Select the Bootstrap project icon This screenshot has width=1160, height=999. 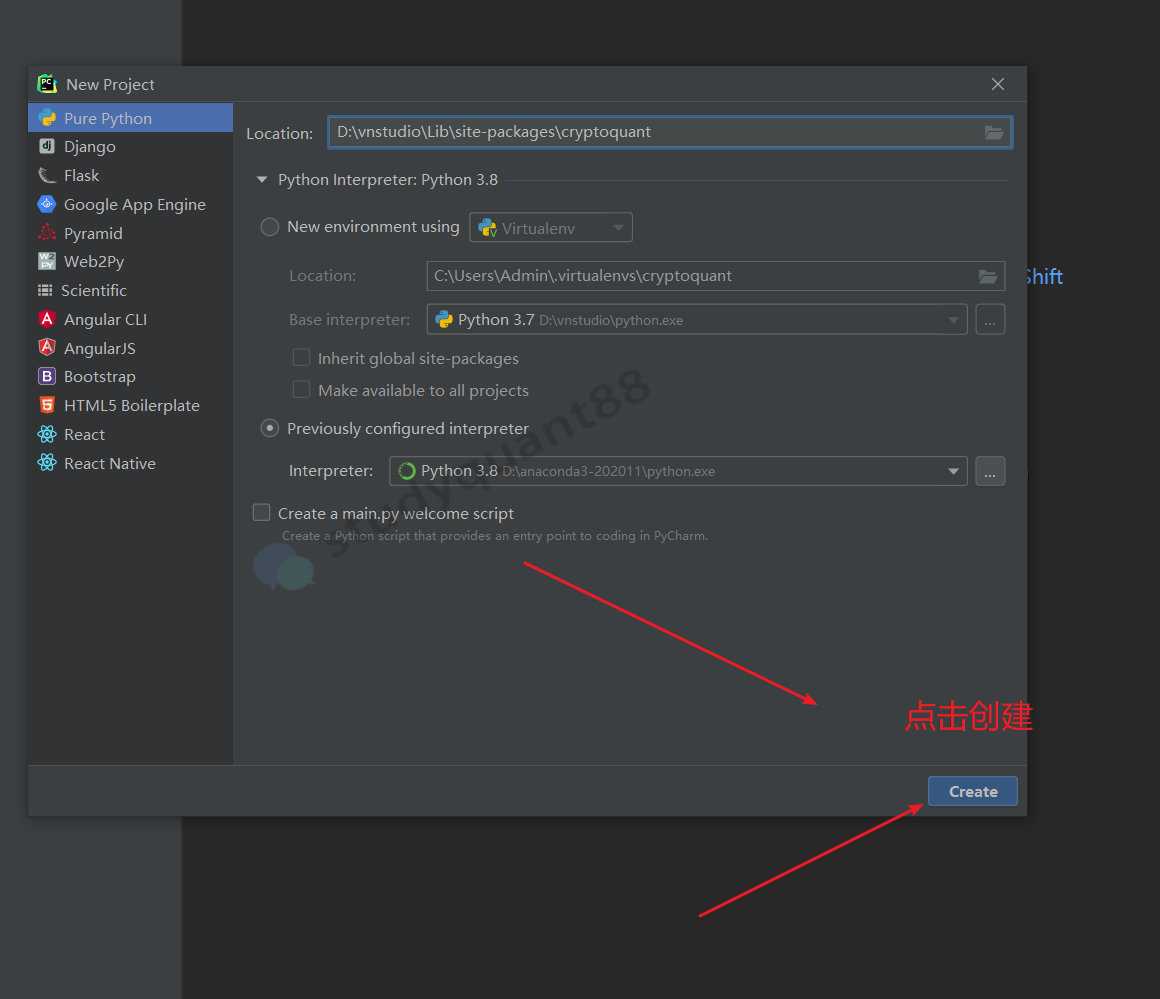[x=47, y=377]
